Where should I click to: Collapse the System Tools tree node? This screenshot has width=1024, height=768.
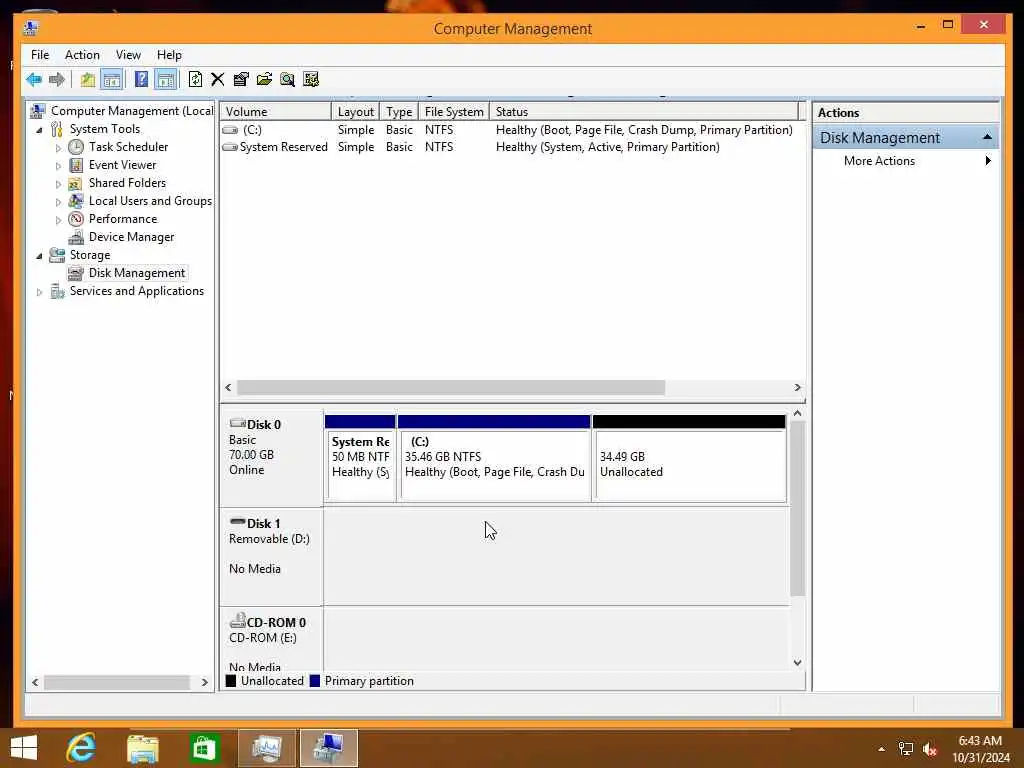39,130
